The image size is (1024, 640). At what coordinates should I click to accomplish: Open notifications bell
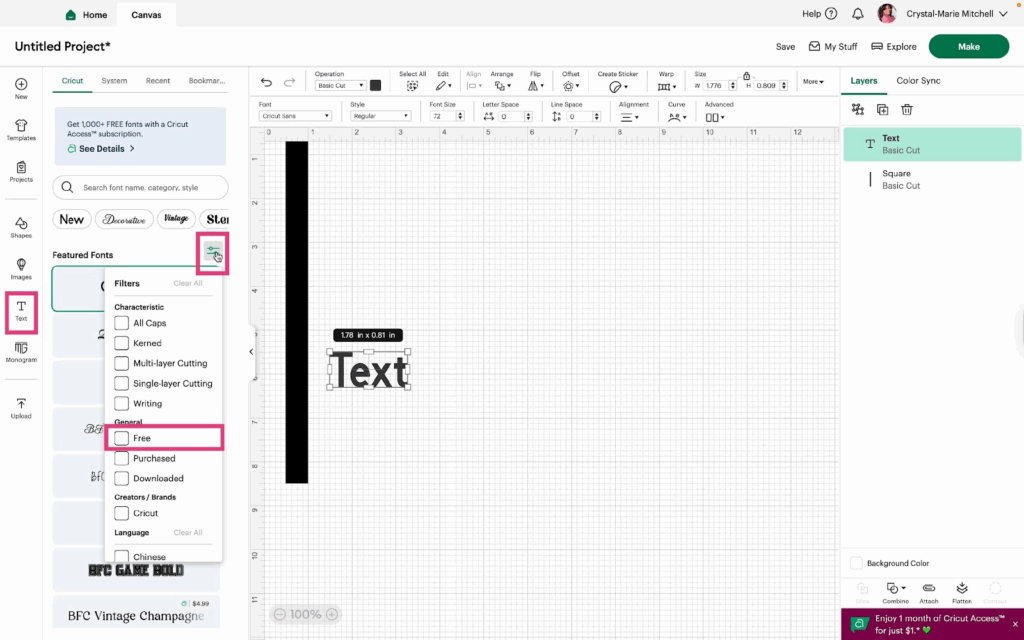click(x=857, y=14)
